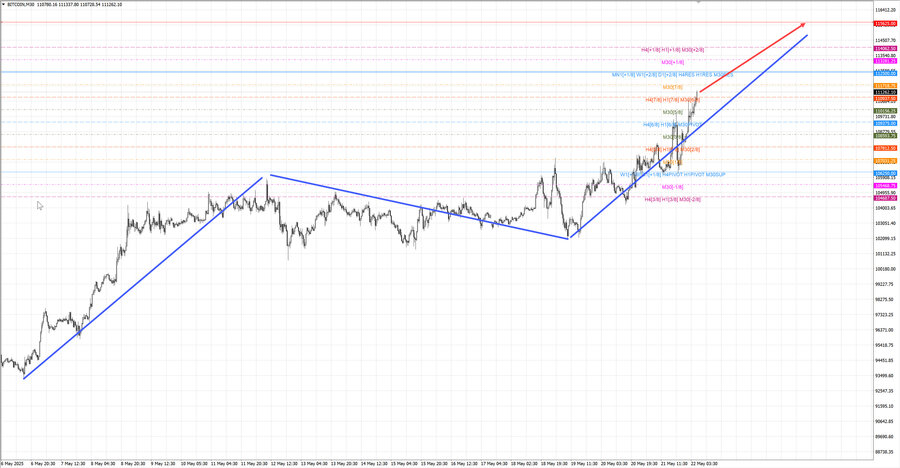Click the orange-red 107812.50 price tag
This screenshot has width=900, height=468.
tap(884, 148)
